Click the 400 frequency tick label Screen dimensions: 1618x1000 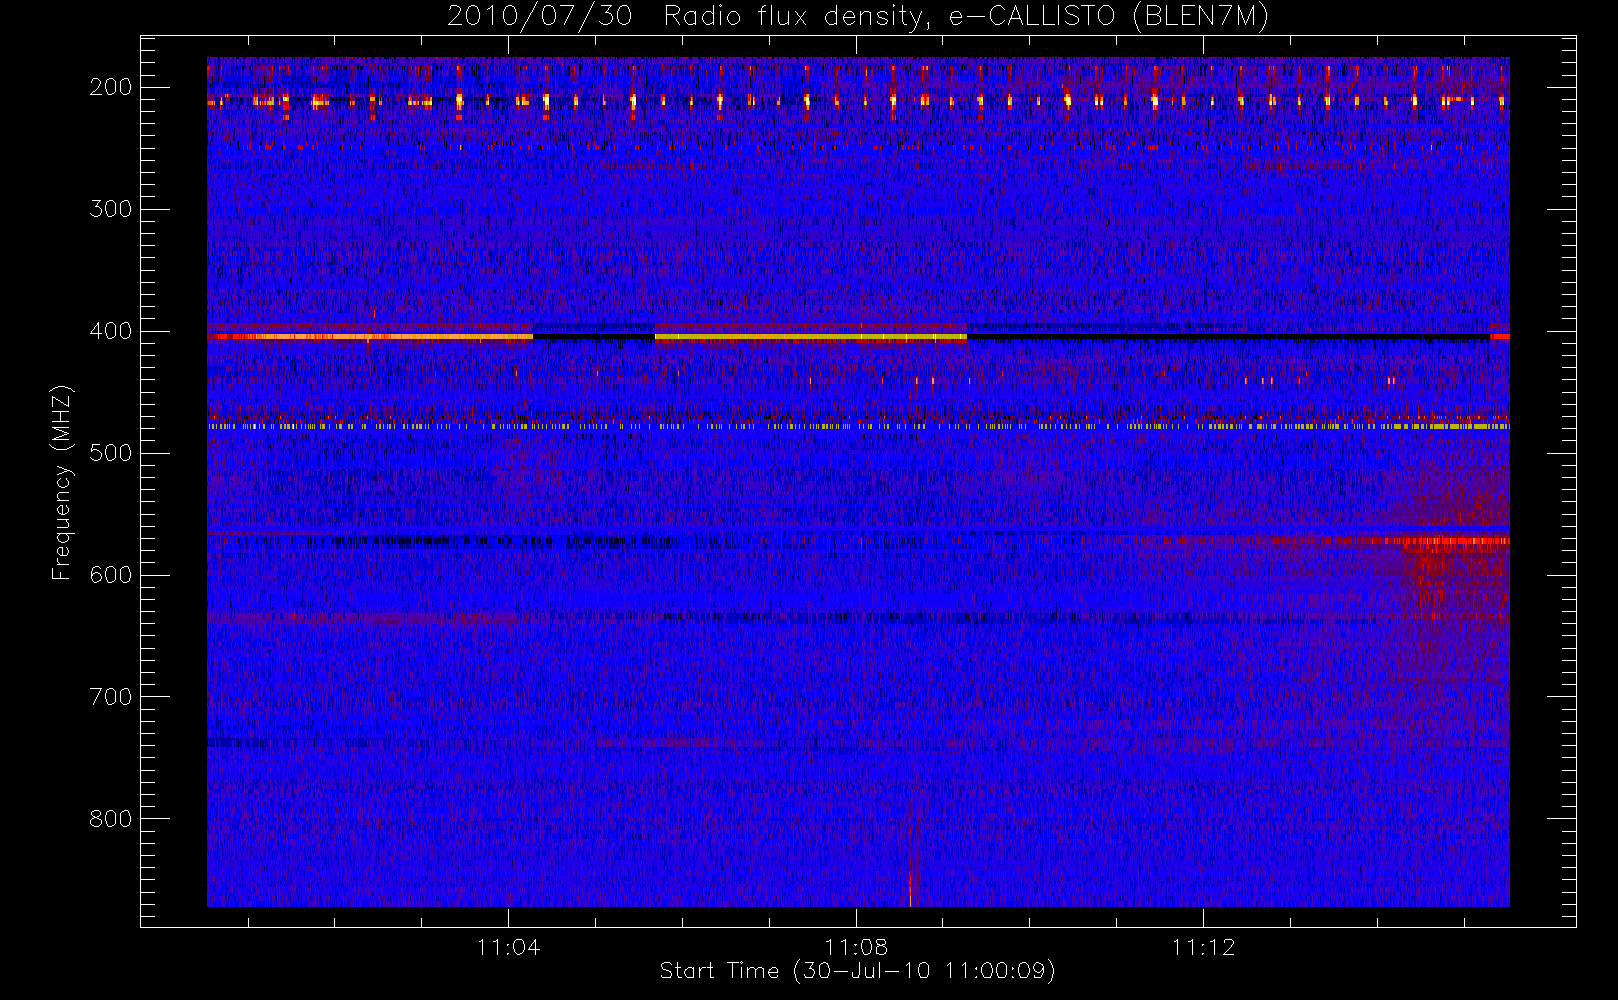(111, 331)
